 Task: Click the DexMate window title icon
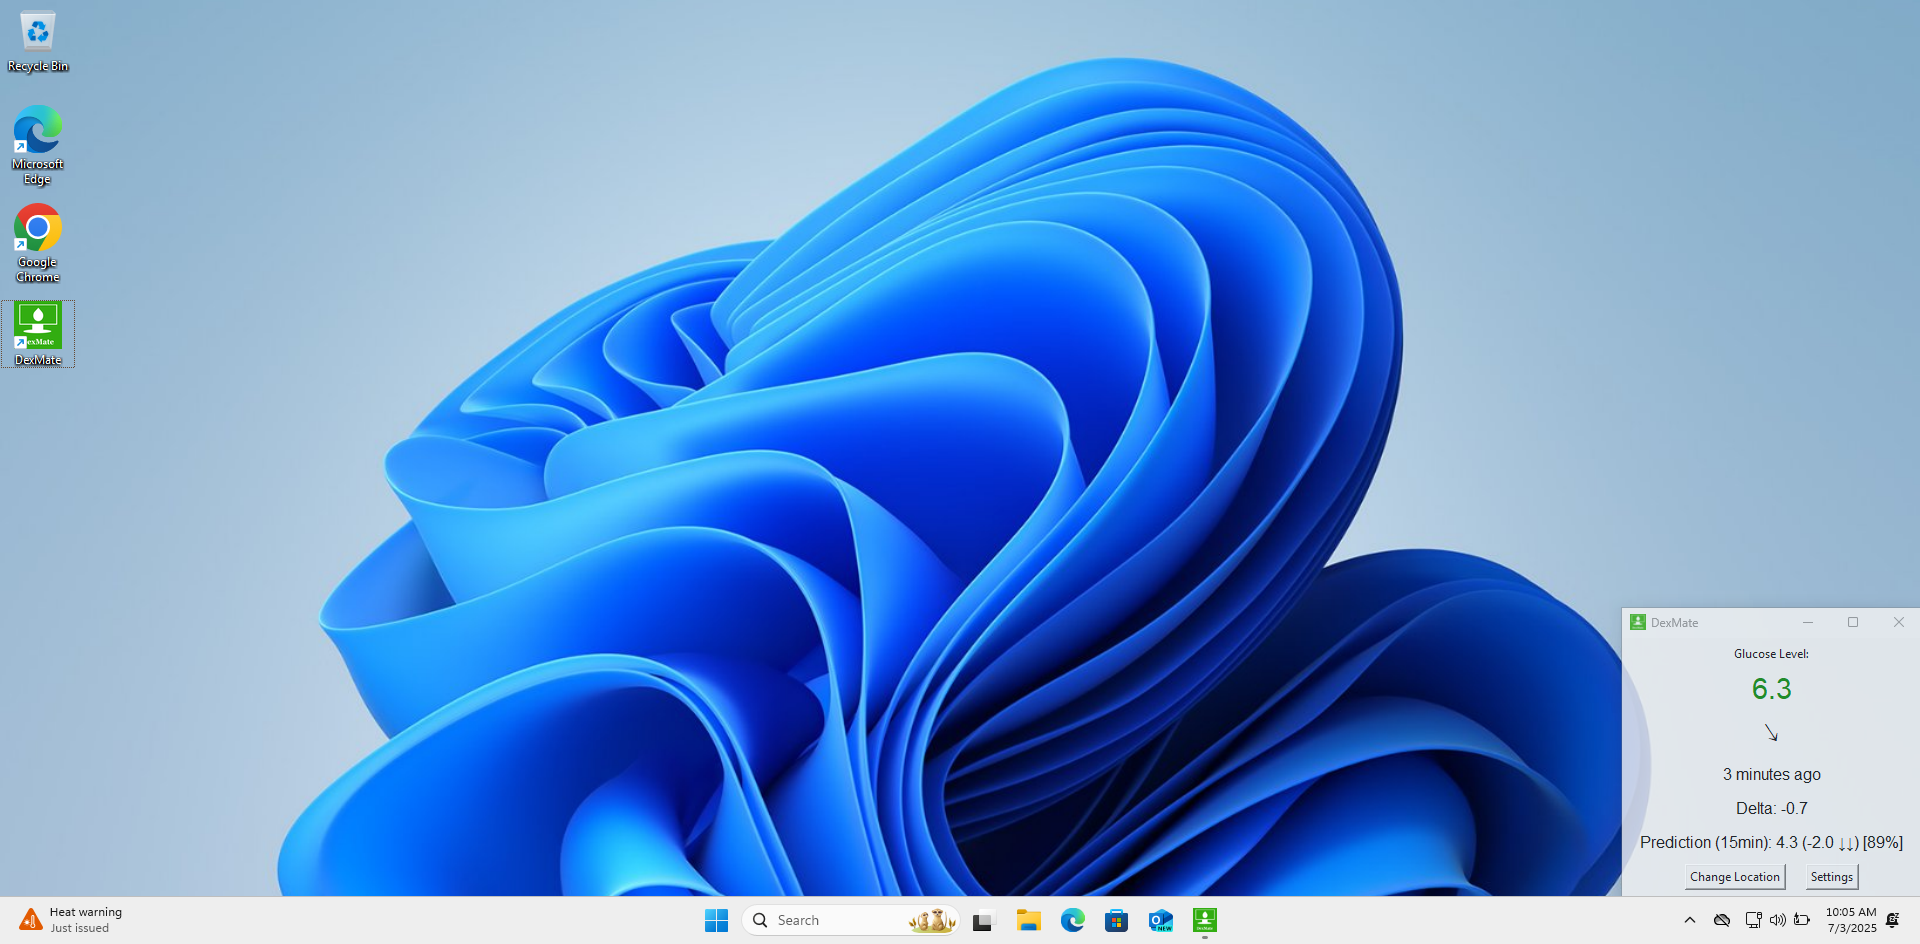point(1638,622)
